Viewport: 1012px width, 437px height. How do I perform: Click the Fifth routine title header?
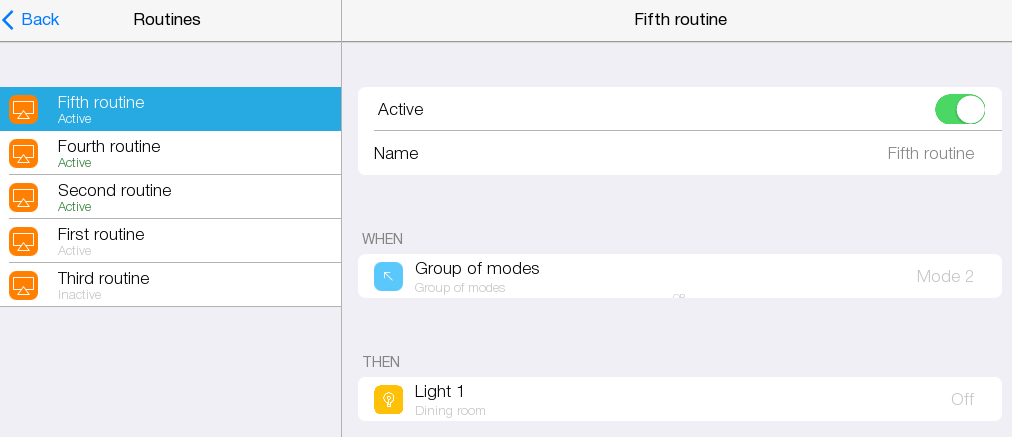[680, 19]
